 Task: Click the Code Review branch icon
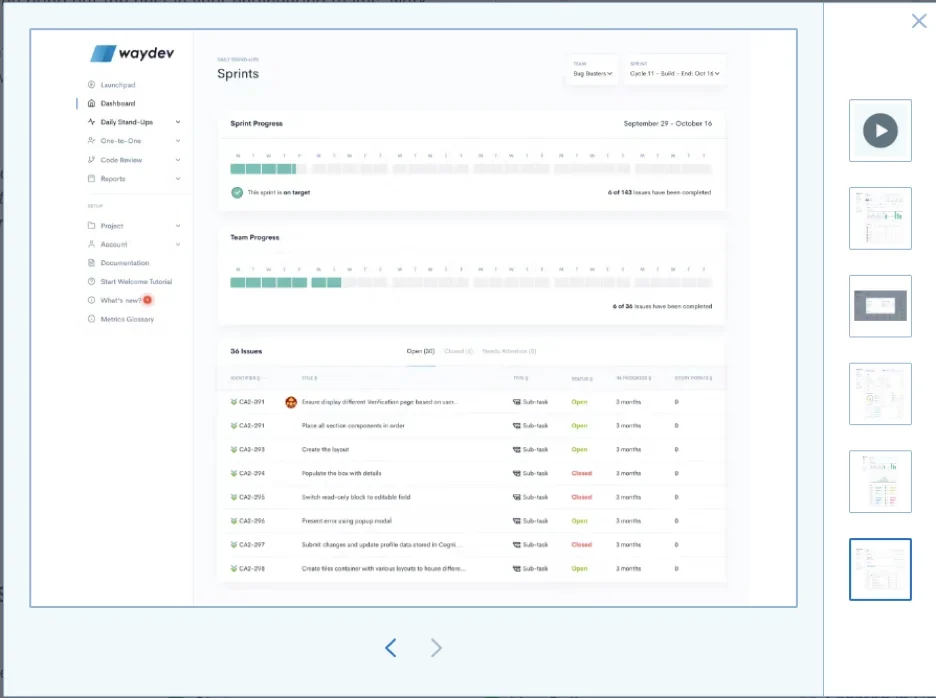tap(91, 160)
